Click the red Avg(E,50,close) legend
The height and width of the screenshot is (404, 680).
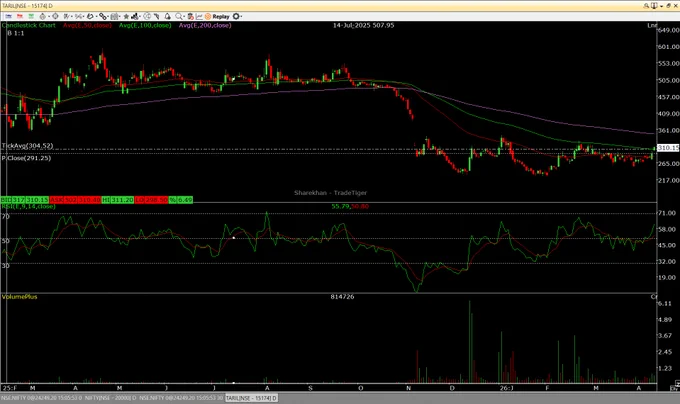87,25
